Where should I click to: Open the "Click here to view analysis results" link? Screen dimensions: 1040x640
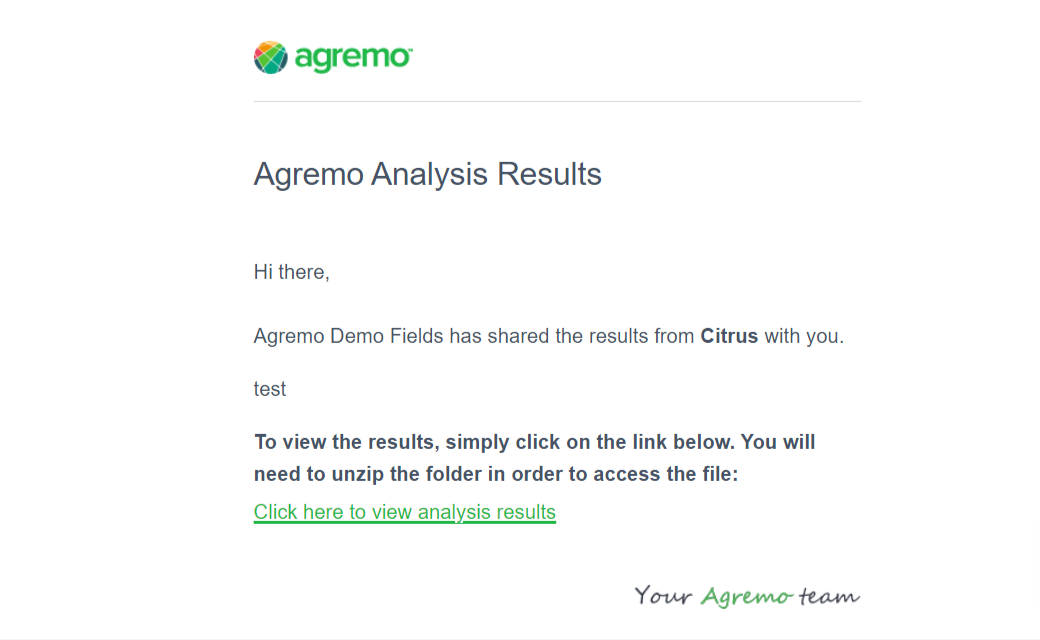tap(404, 512)
